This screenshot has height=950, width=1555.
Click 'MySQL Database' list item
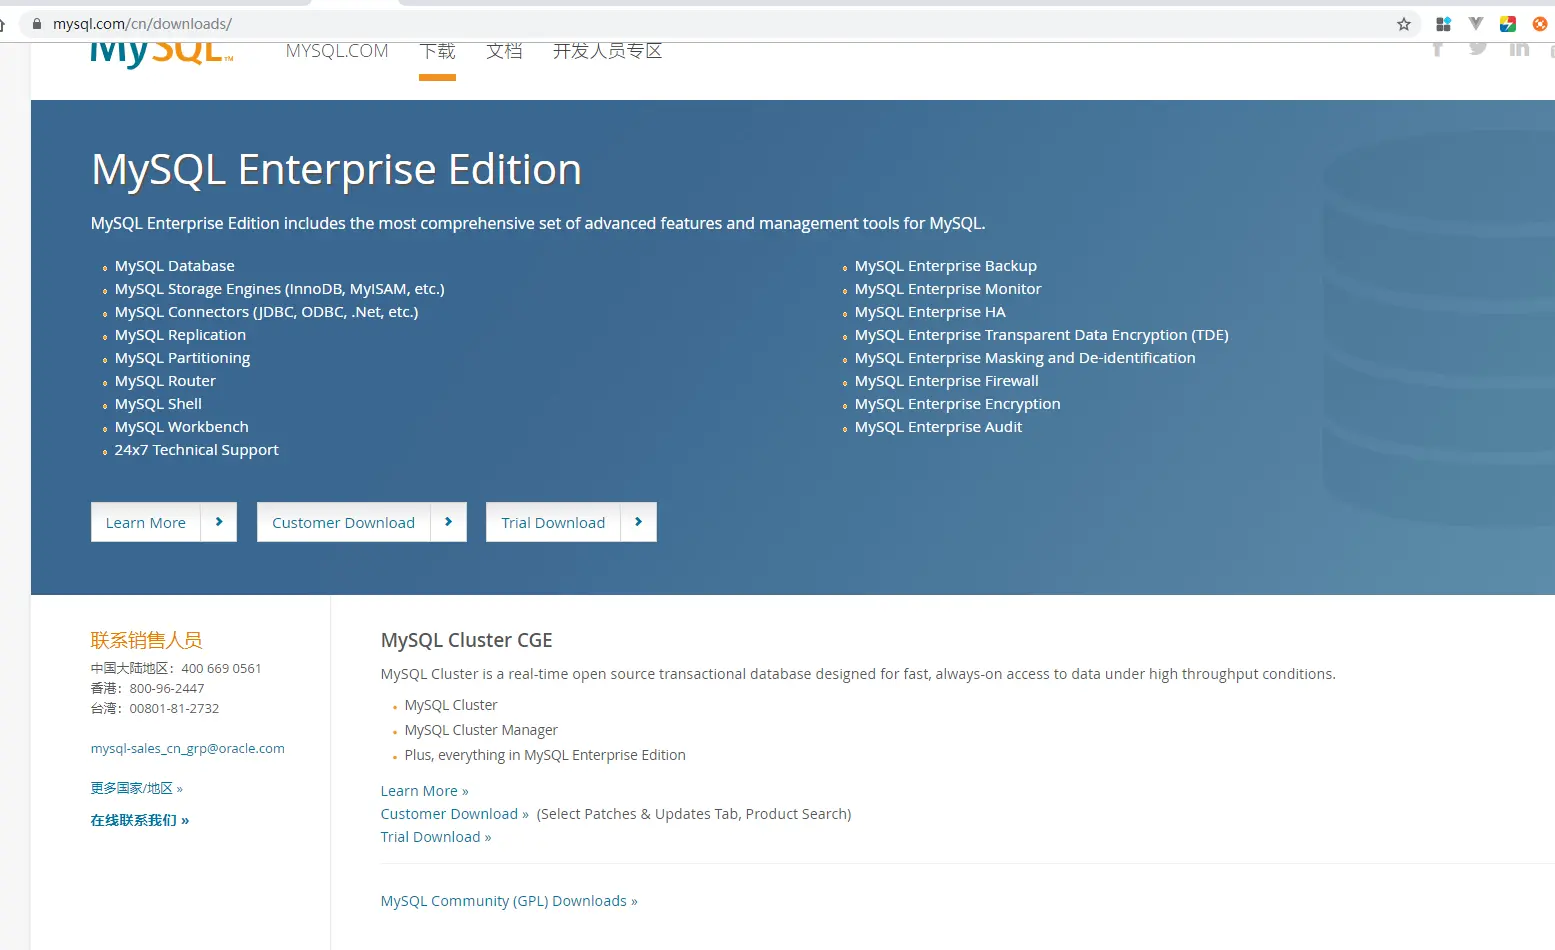click(x=175, y=266)
